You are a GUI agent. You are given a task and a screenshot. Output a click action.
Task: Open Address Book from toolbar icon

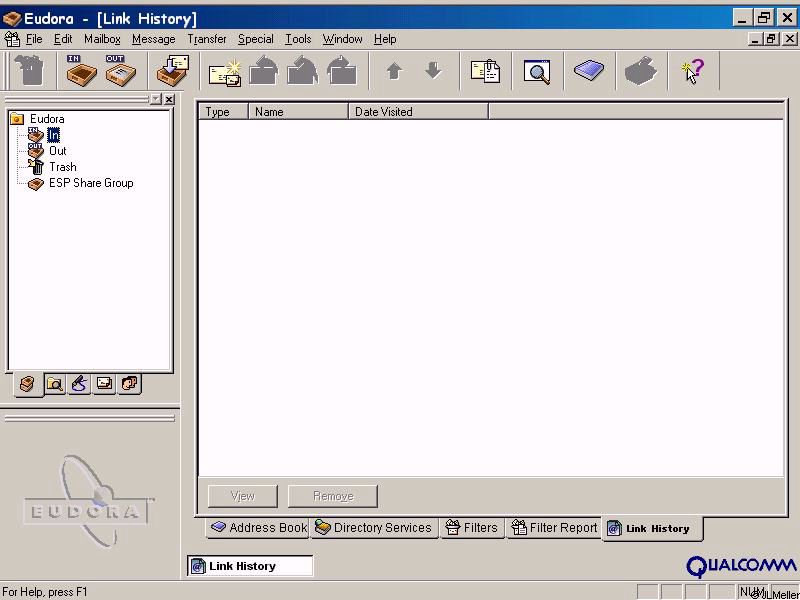[x=589, y=69]
